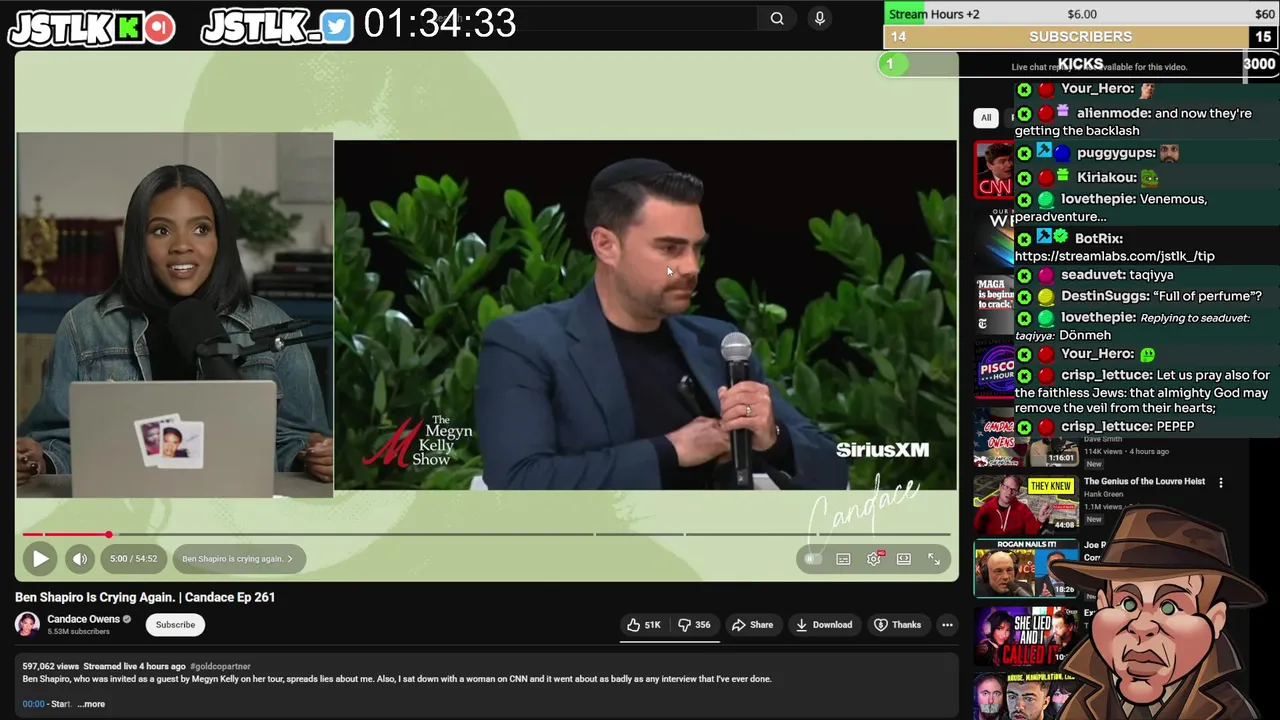Click the SUBSCRIBERS goal bar
The height and width of the screenshot is (720, 1280).
click(1081, 37)
